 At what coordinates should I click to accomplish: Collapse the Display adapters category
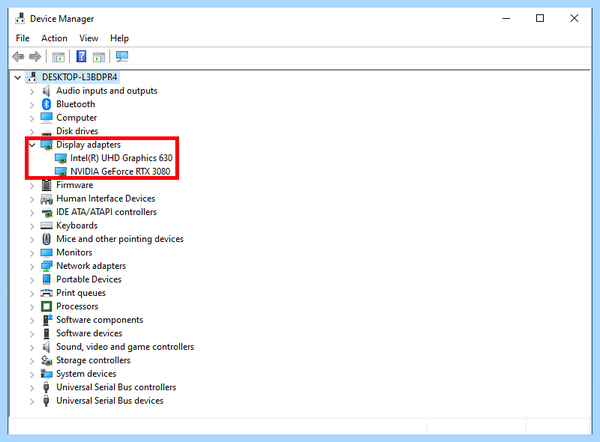32,145
